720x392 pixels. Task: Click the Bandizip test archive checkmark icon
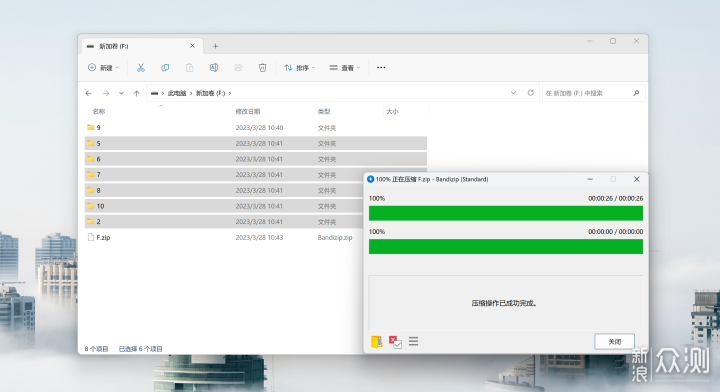click(395, 342)
